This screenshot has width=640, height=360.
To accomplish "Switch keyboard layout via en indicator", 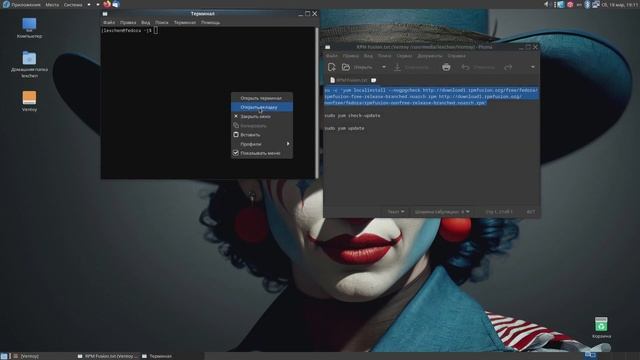I will 579,4.
